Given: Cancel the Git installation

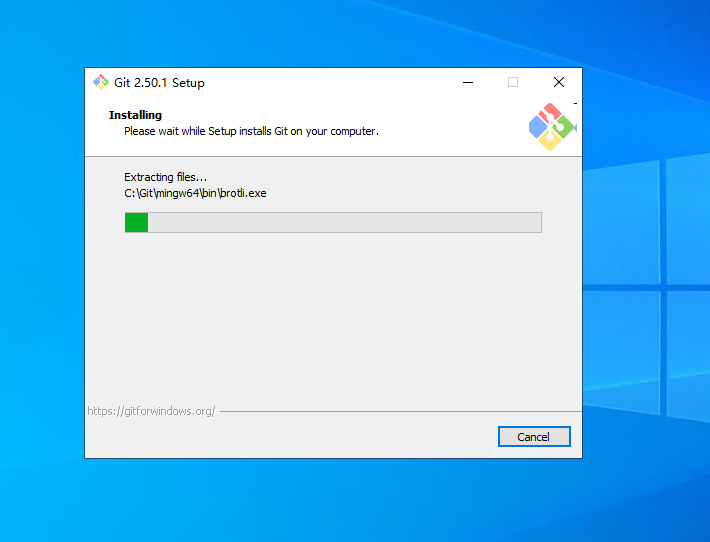Looking at the screenshot, I should pyautogui.click(x=534, y=436).
